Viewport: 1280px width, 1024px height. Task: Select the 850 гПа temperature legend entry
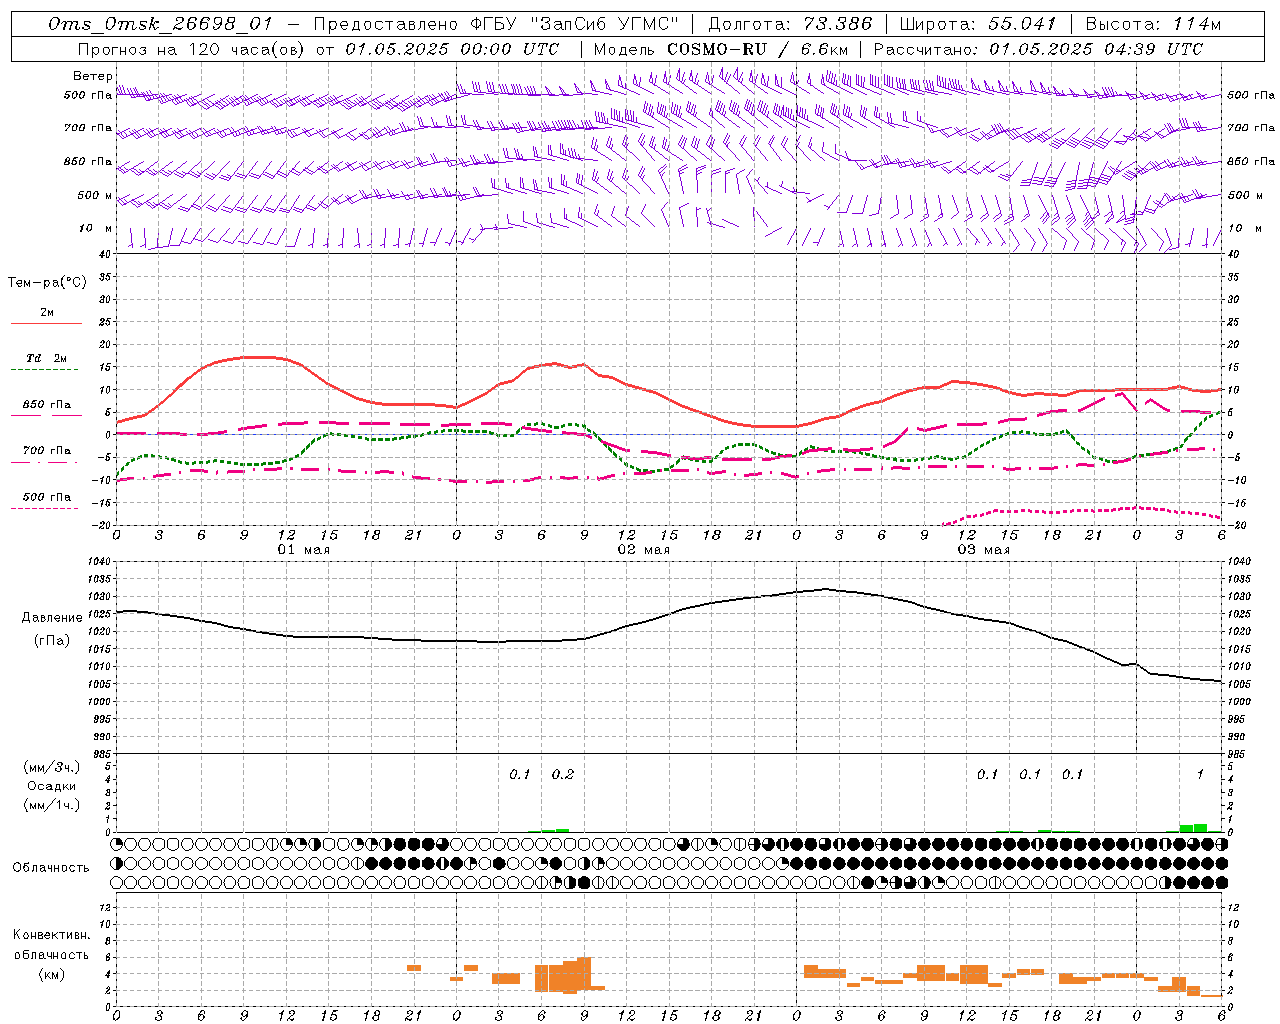[x=47, y=405]
